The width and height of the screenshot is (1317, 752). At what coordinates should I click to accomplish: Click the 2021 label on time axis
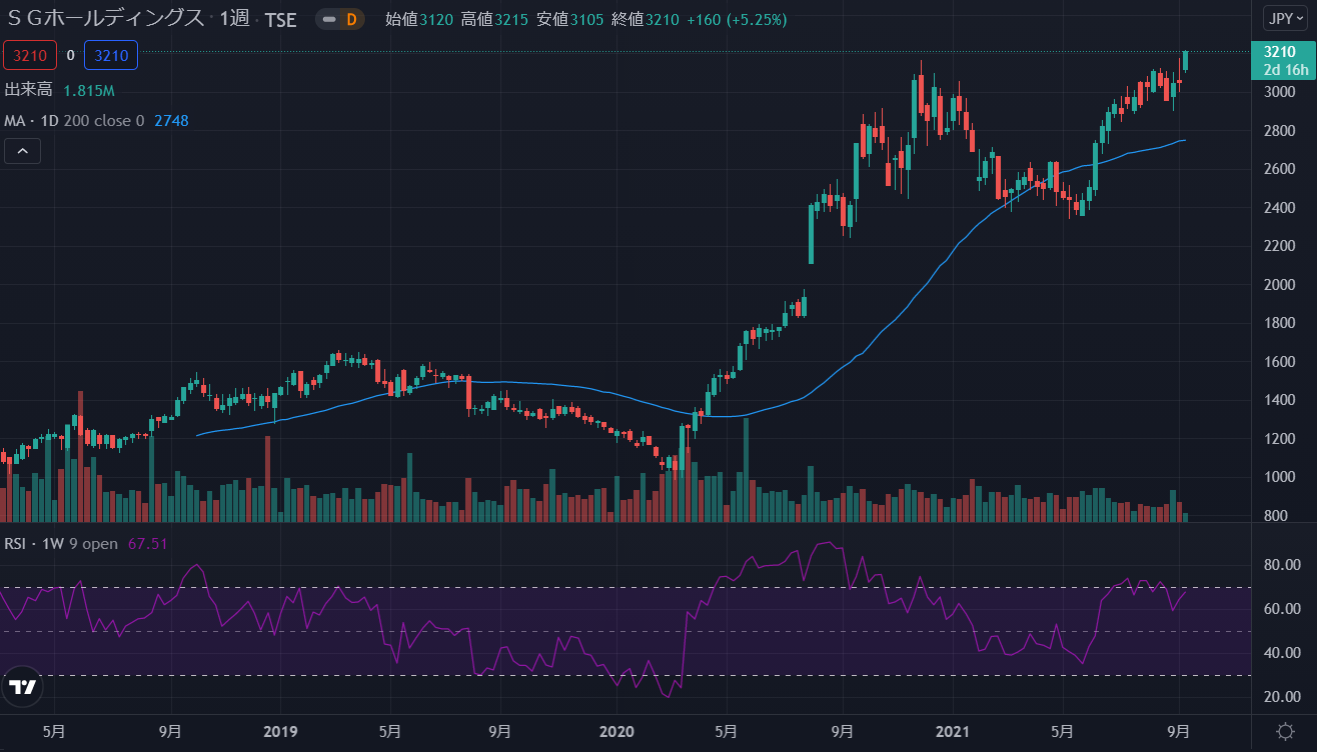952,731
